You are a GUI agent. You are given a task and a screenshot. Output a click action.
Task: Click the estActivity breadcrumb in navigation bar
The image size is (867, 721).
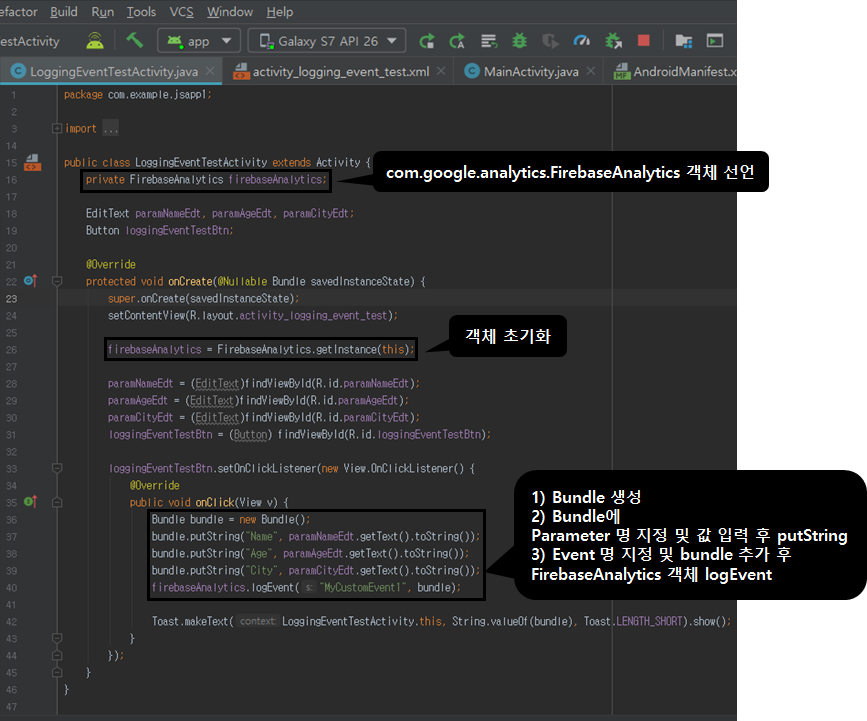(x=30, y=41)
